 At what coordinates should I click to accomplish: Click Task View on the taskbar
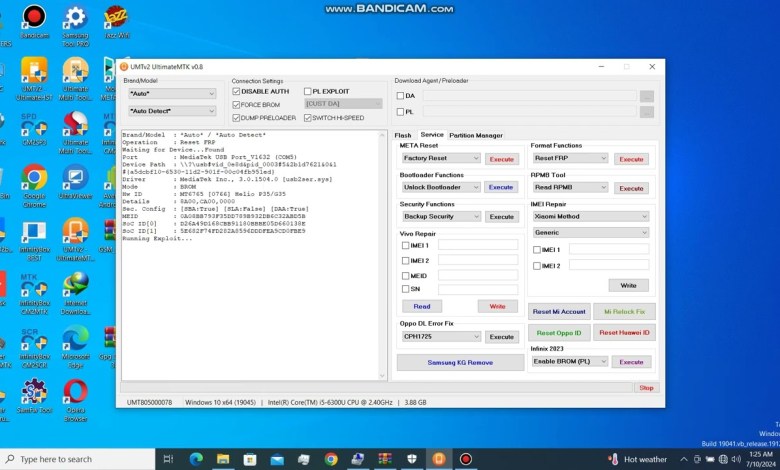click(x=168, y=459)
